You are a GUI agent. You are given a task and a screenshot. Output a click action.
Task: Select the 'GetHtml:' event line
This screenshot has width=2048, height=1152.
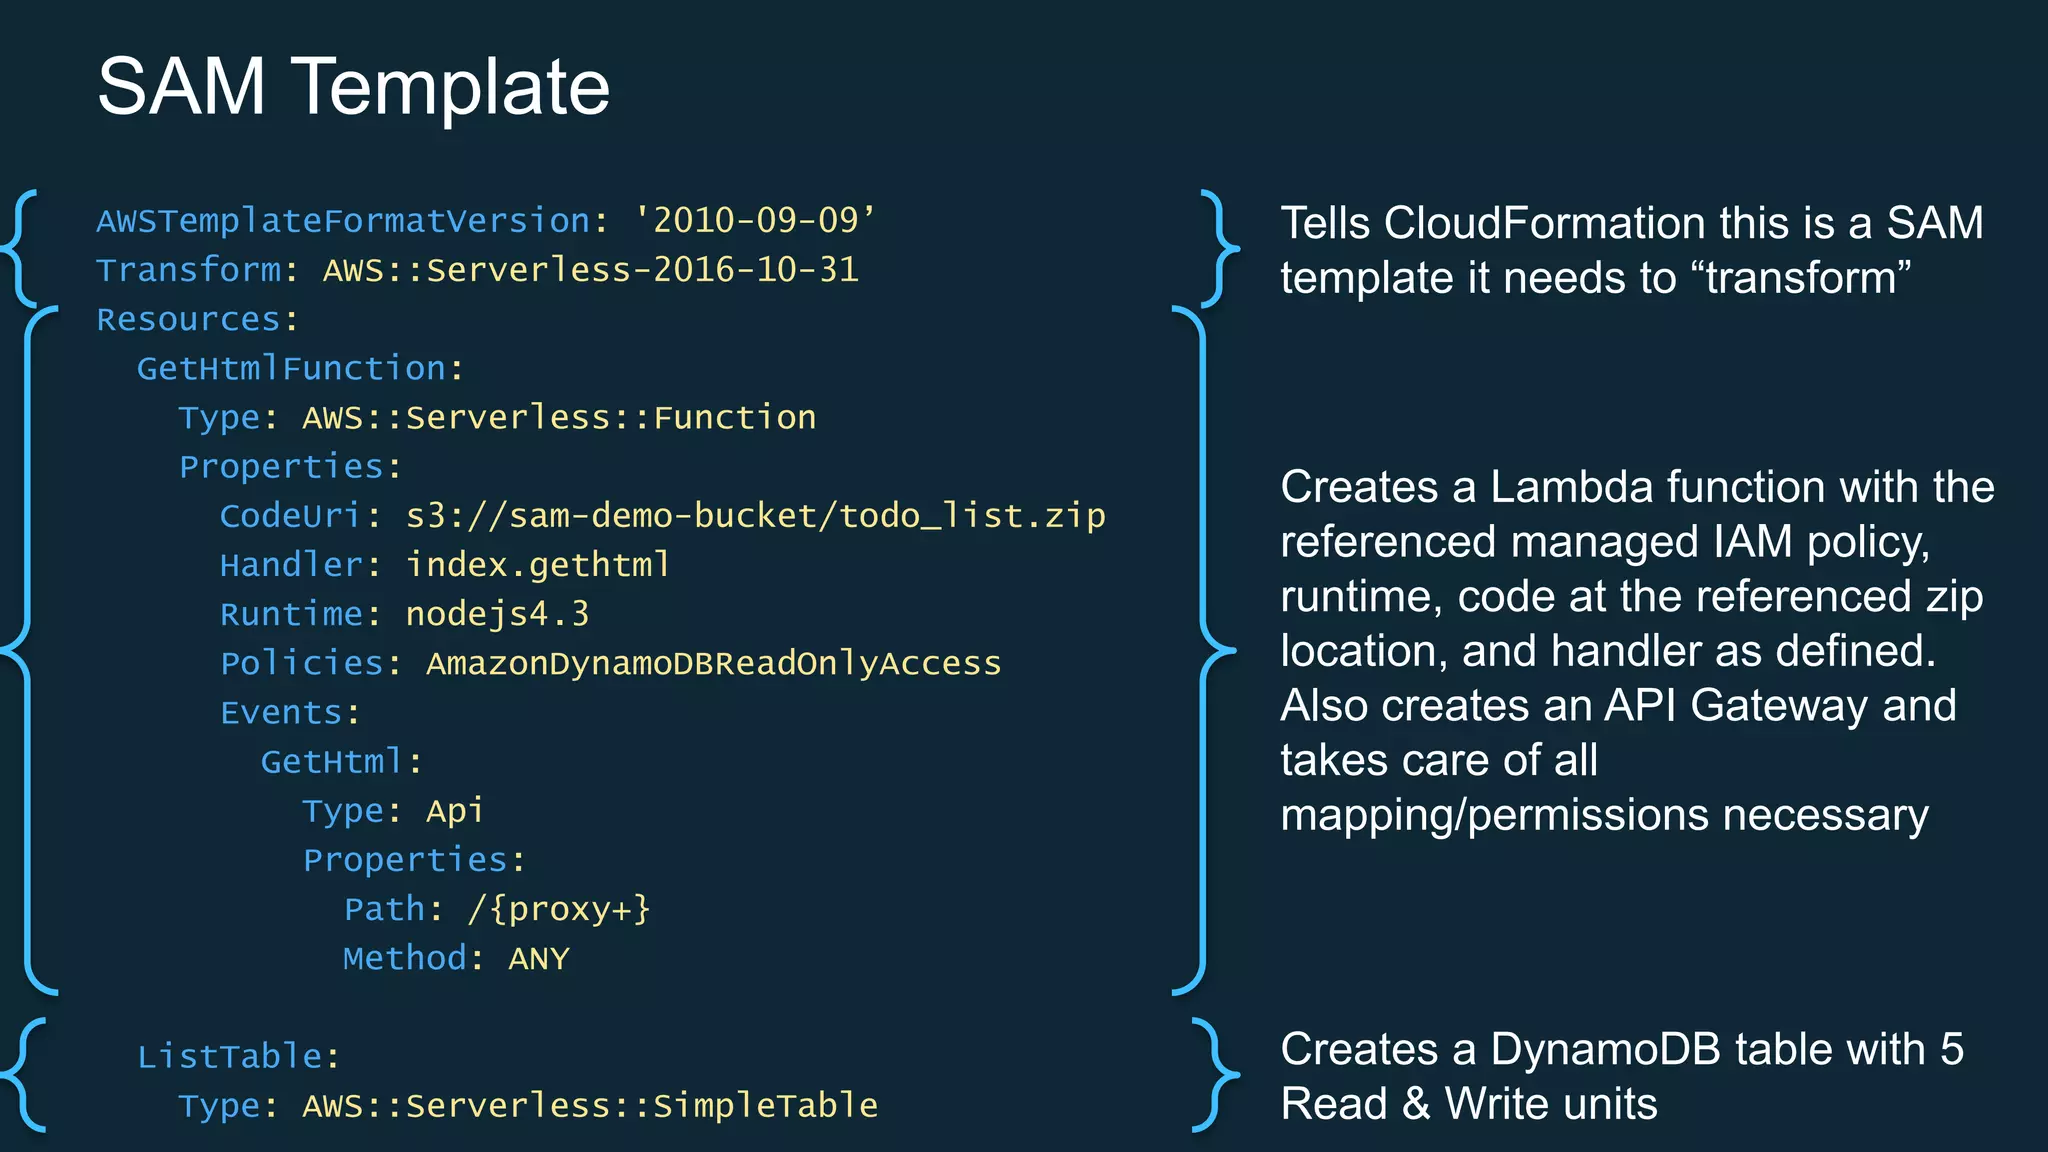pyautogui.click(x=342, y=762)
